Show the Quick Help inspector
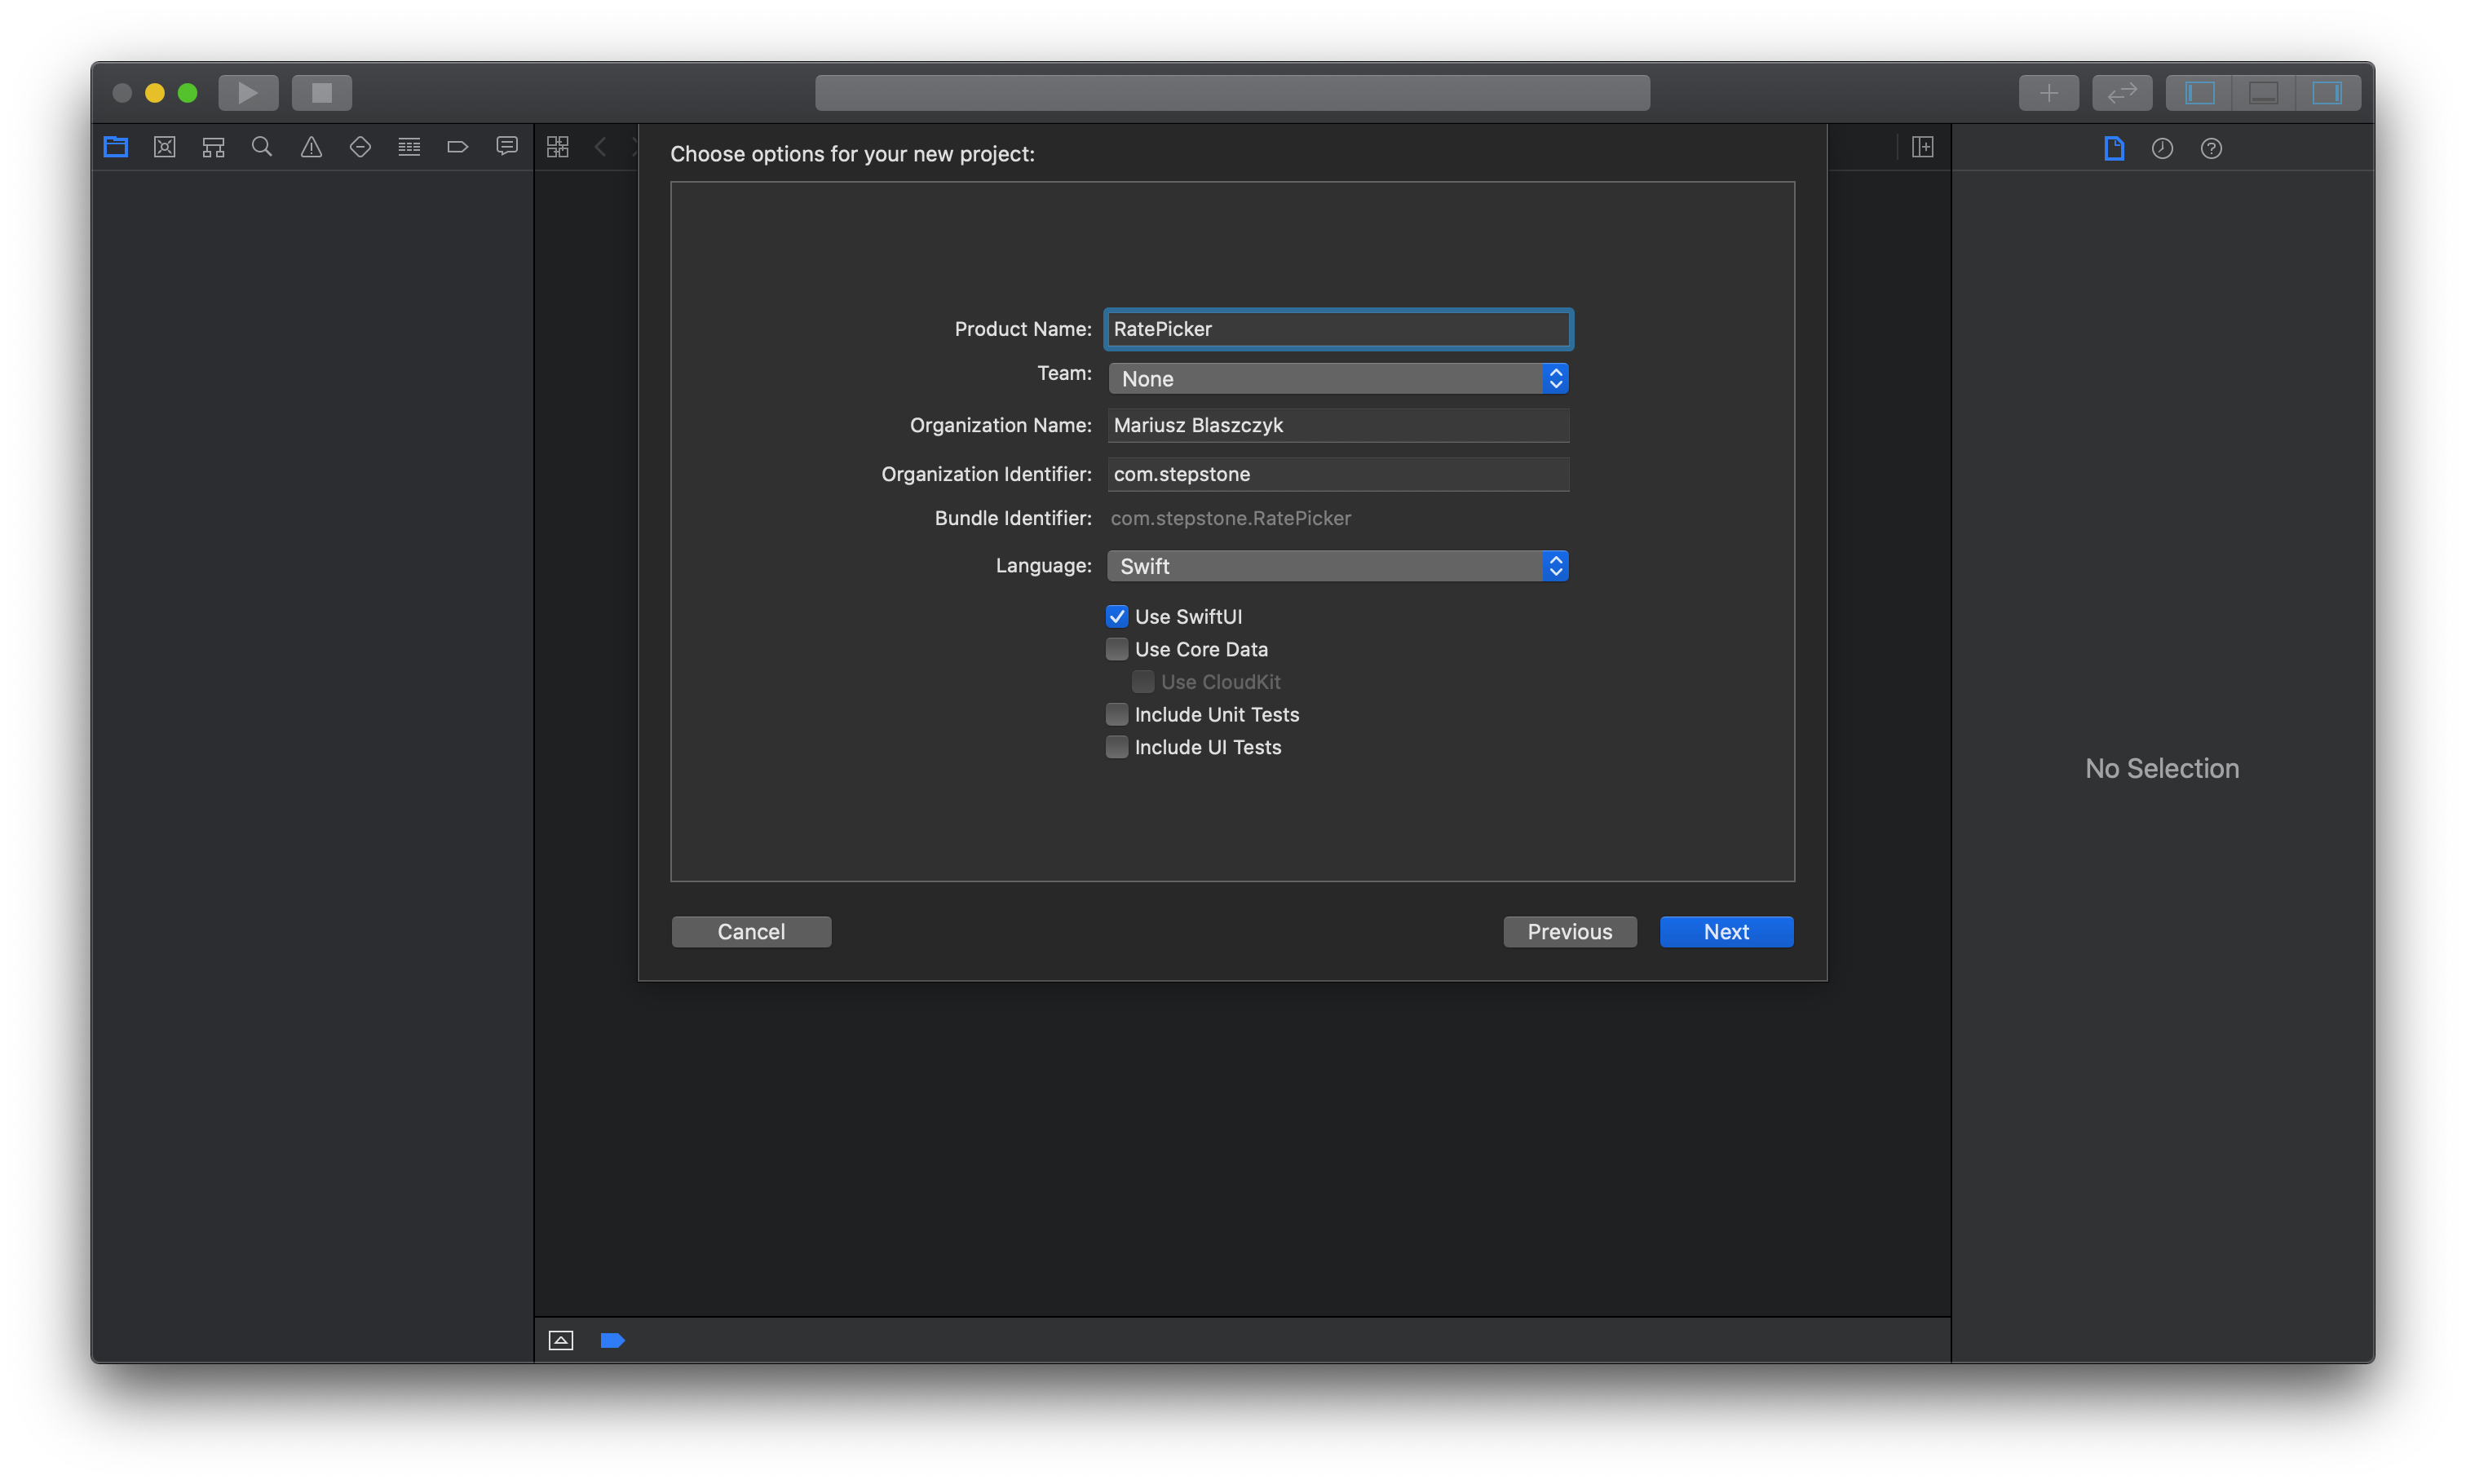Viewport: 2466px width, 1484px height. click(x=2211, y=148)
